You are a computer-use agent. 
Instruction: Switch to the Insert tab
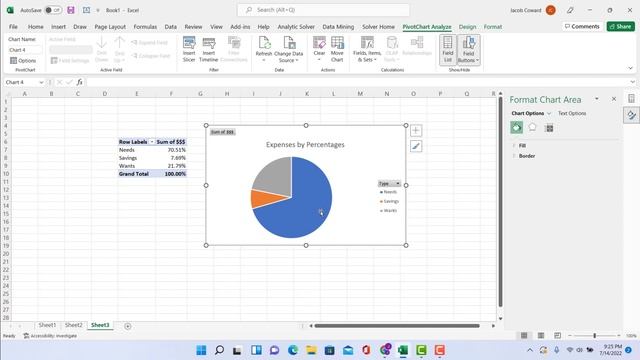pyautogui.click(x=58, y=27)
